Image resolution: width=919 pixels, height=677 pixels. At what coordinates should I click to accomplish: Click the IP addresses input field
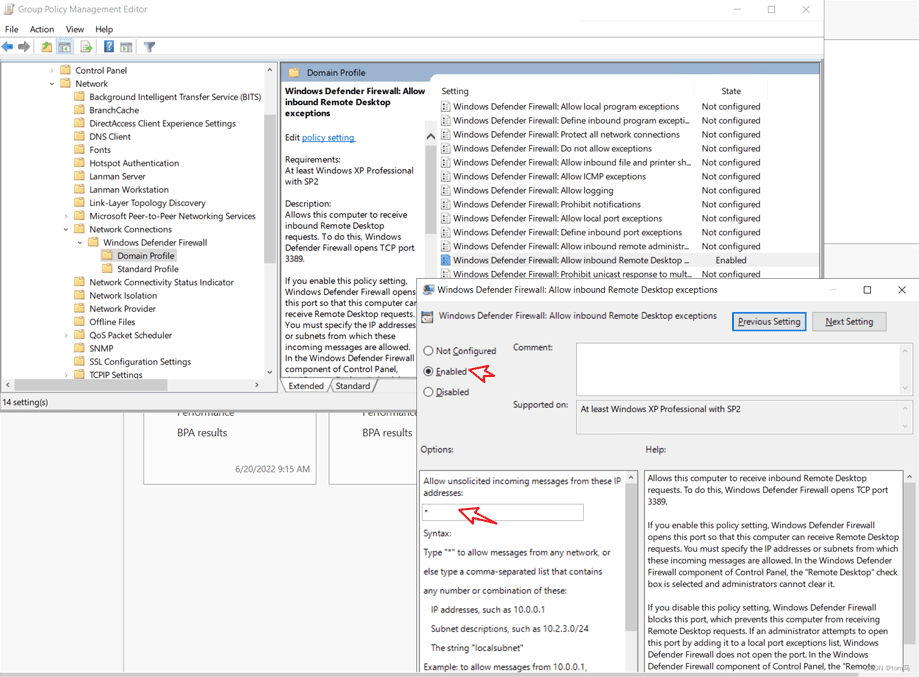503,512
